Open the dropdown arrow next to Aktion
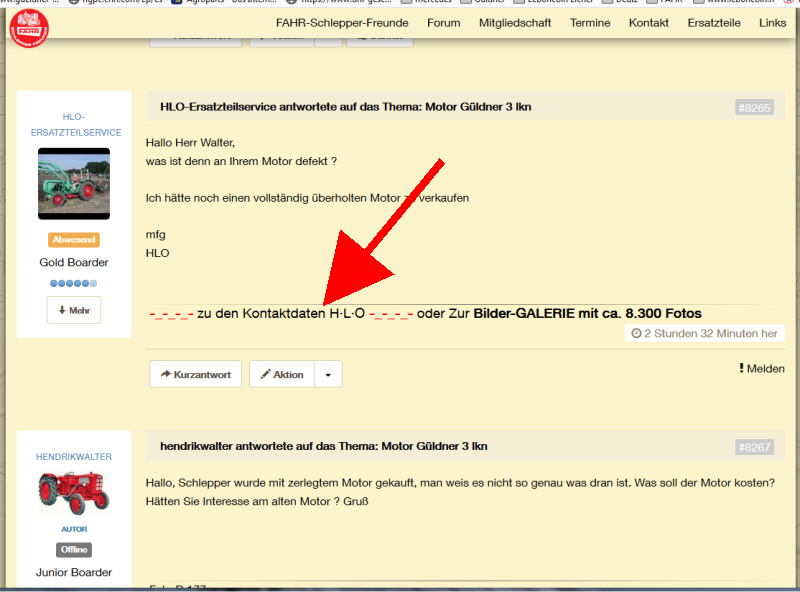Screen dimensions: 800x592 pyautogui.click(x=328, y=375)
